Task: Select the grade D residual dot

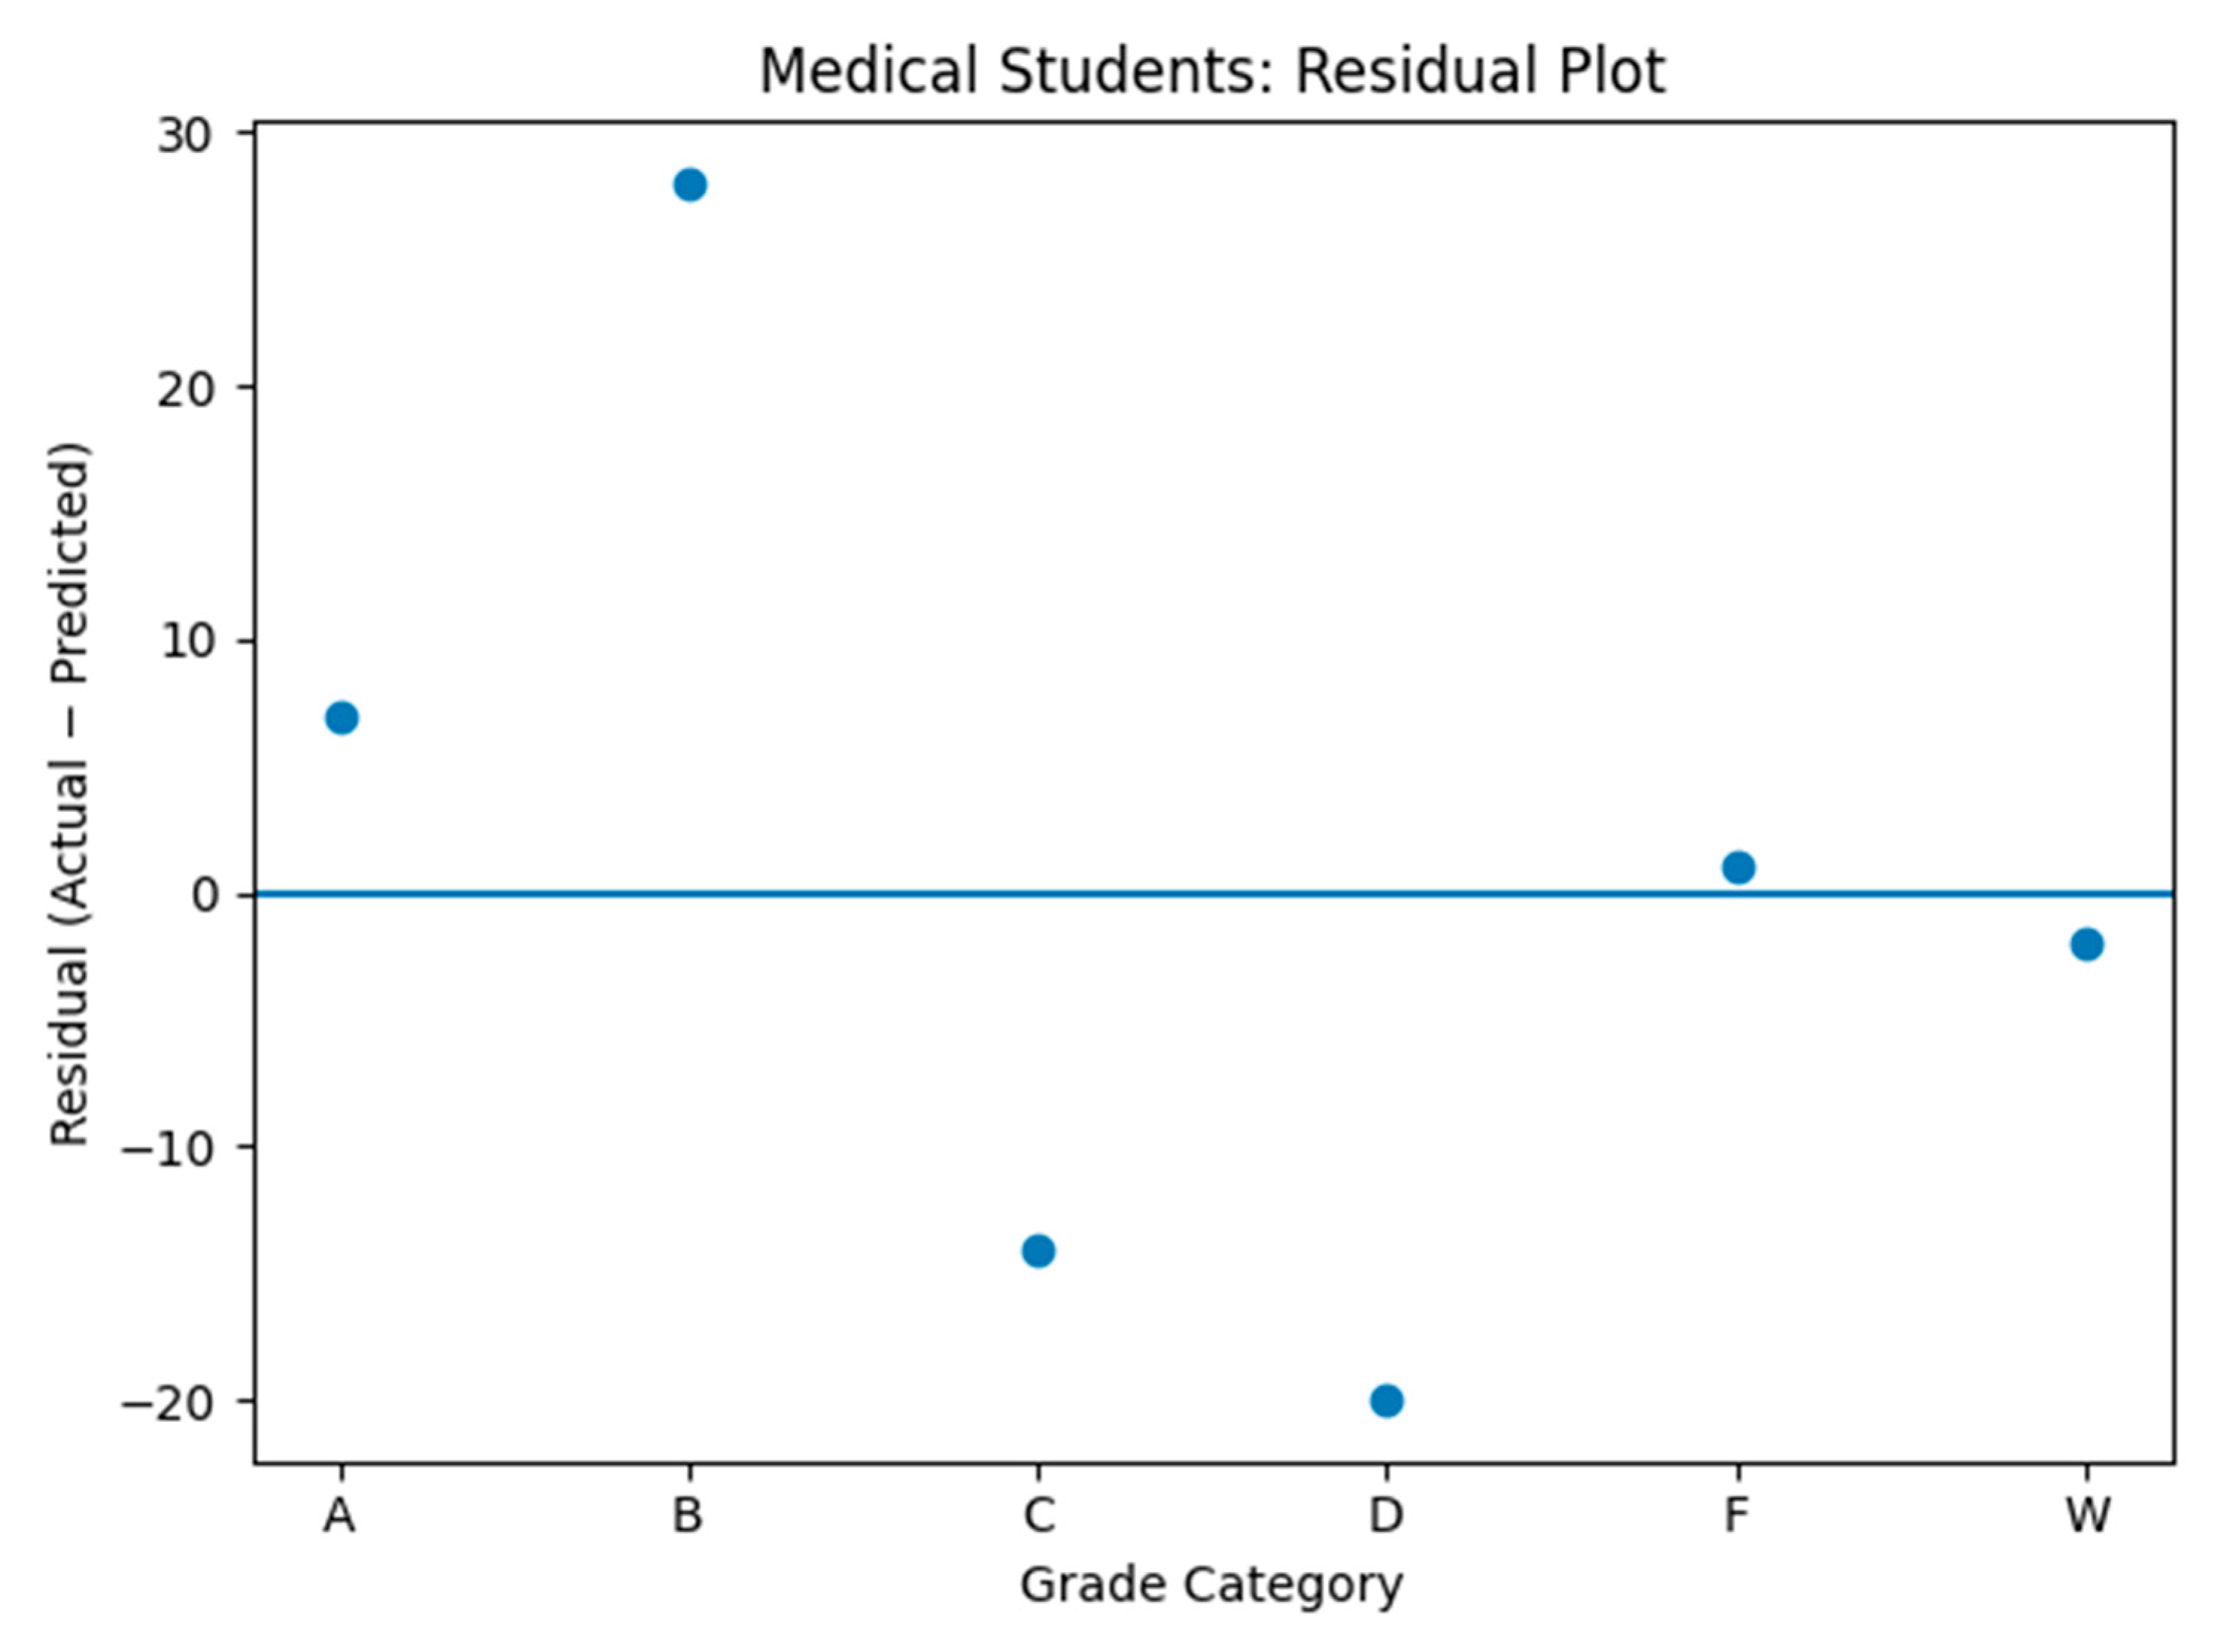Action: pyautogui.click(x=1387, y=1401)
